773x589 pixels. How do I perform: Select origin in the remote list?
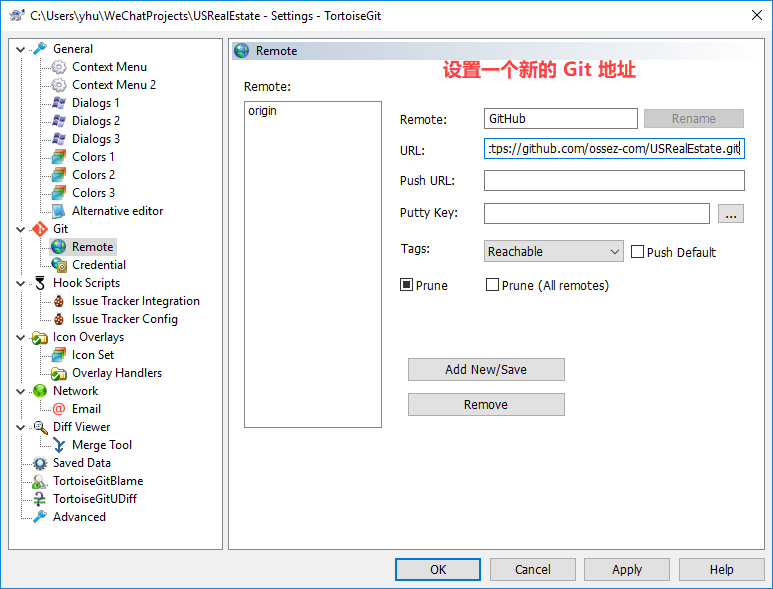tap(262, 111)
